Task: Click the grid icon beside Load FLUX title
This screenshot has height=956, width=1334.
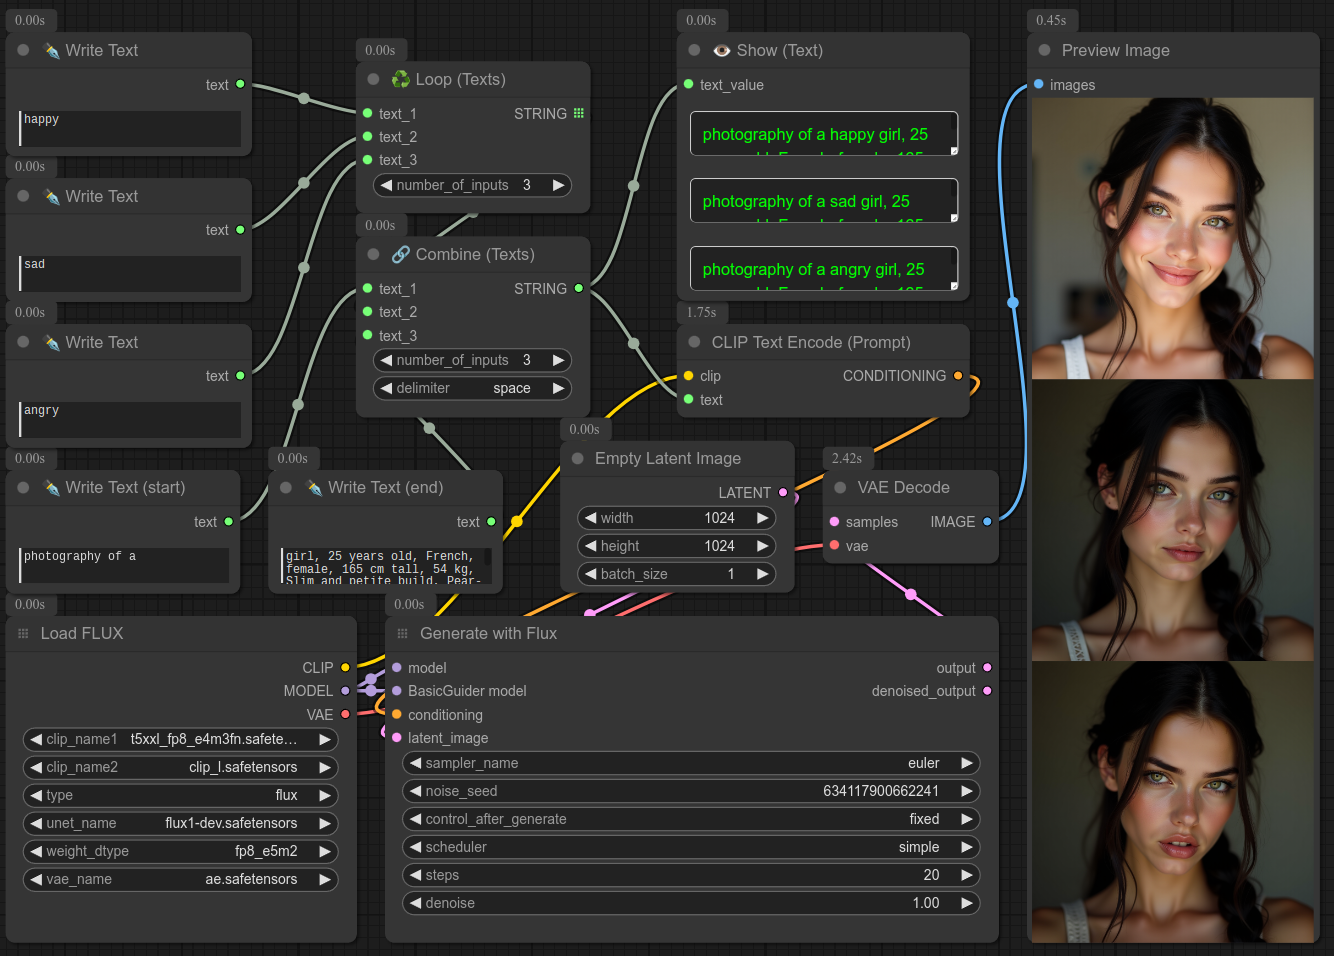Action: pos(23,634)
